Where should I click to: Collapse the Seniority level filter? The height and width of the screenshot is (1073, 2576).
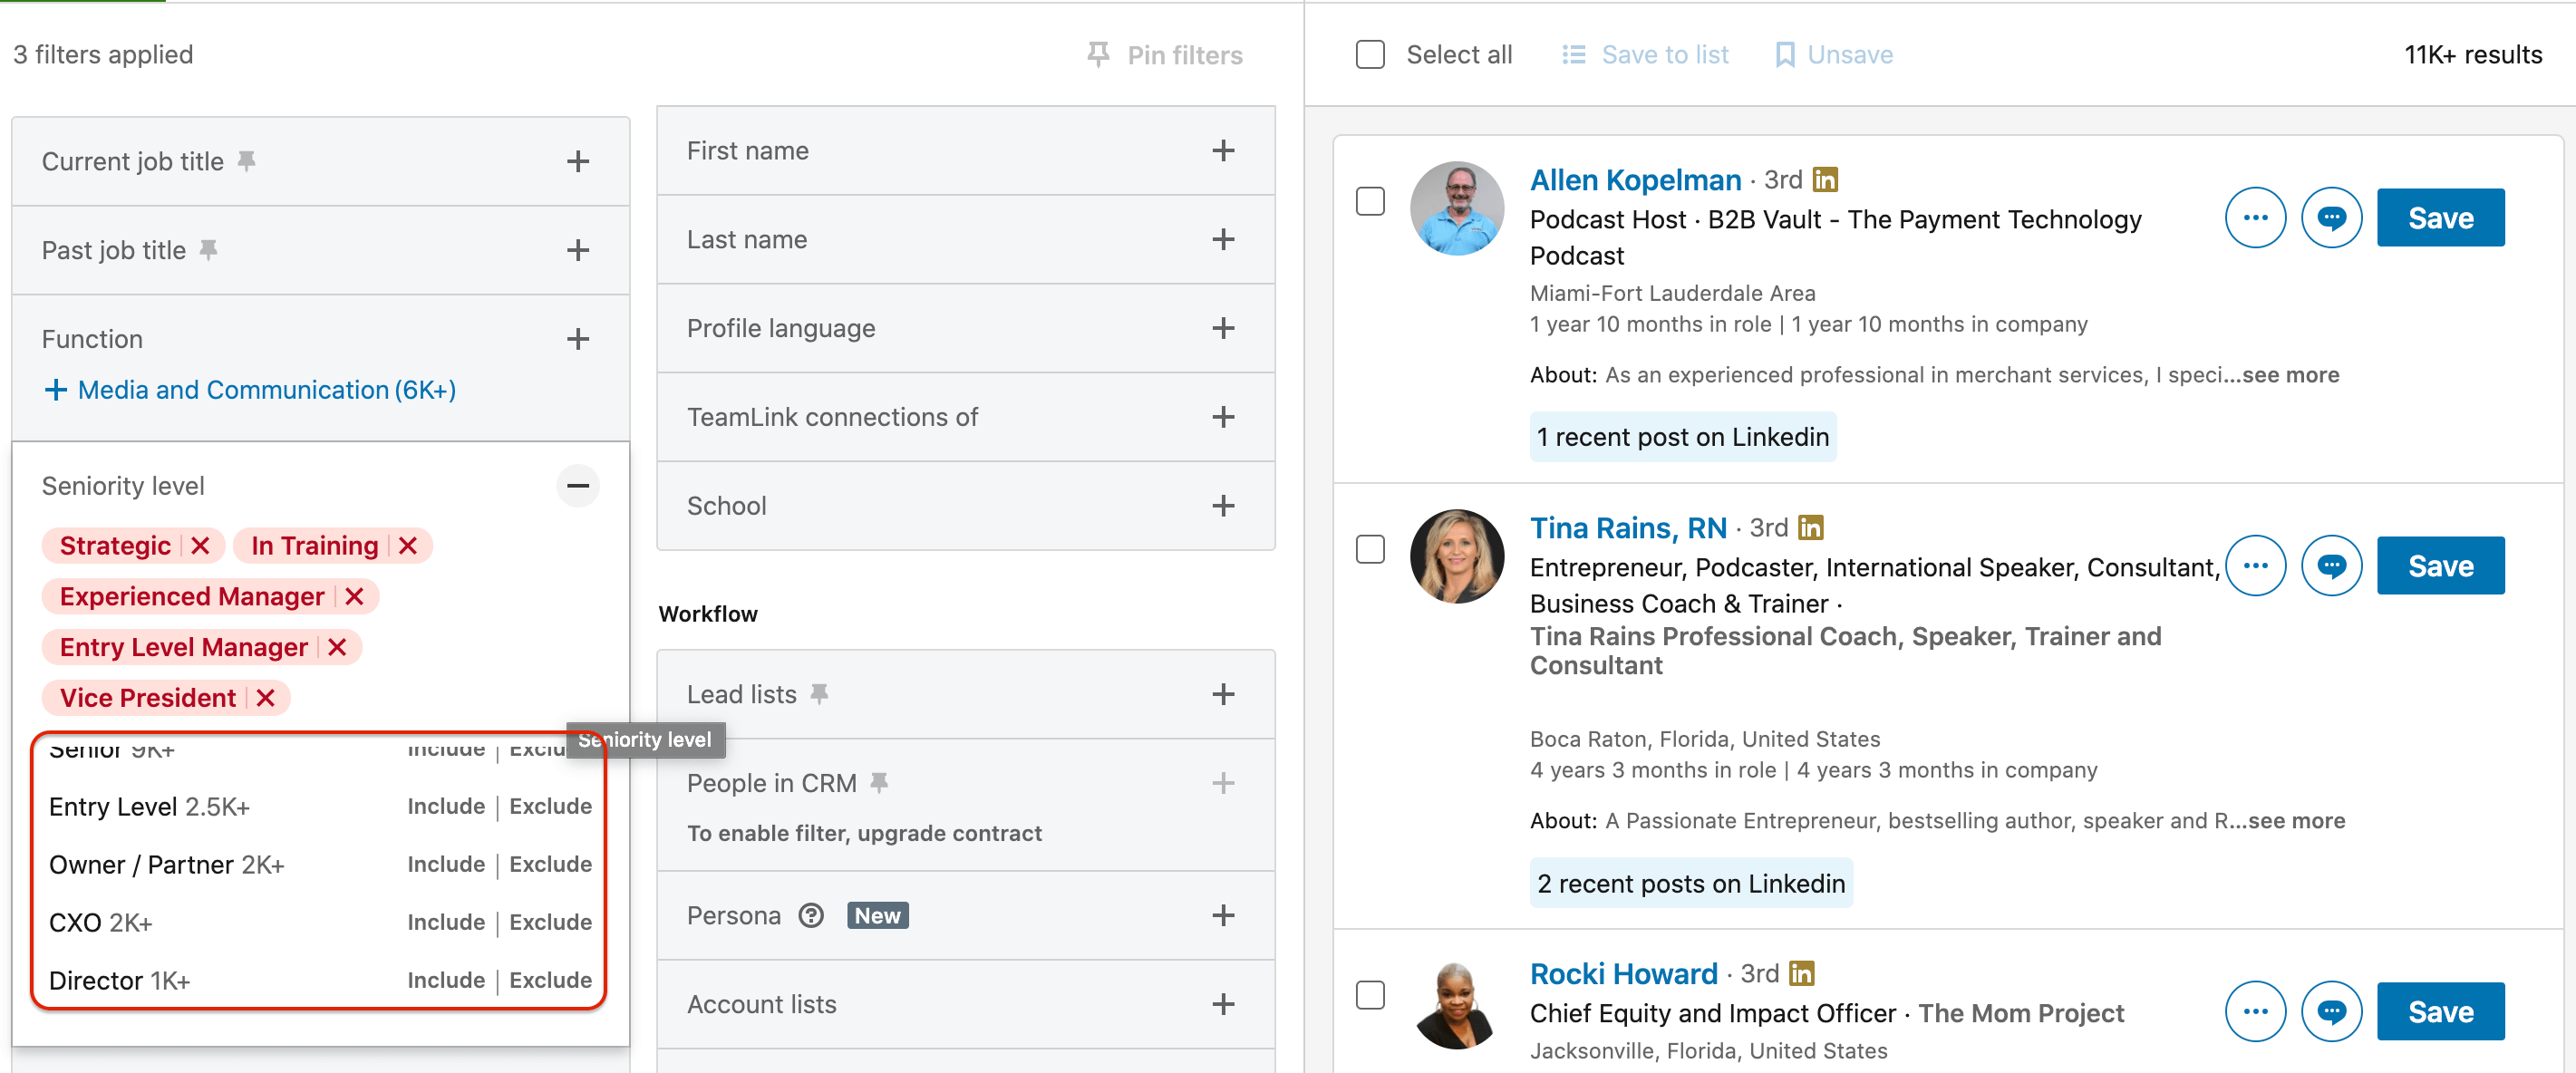(577, 486)
